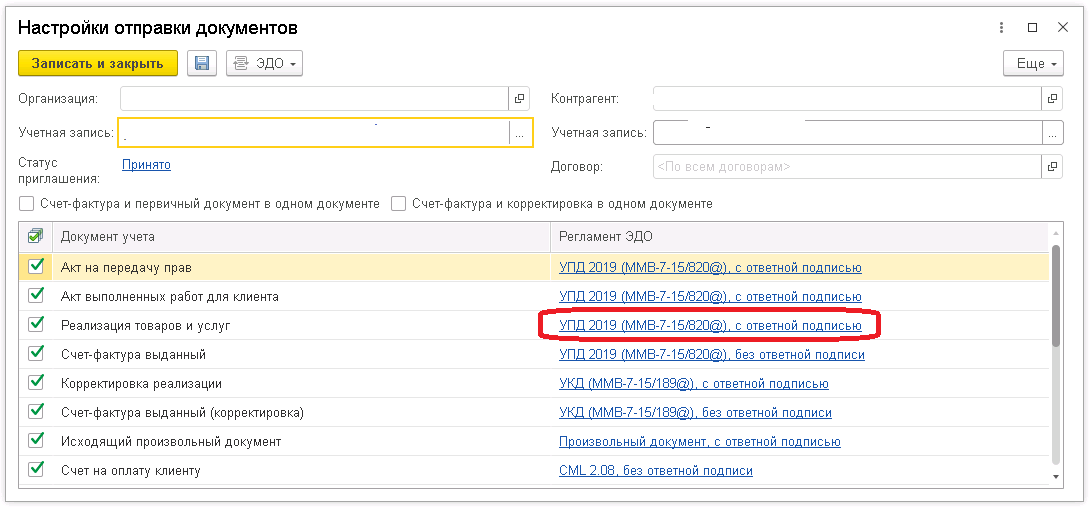Open regulation link for Реализация товаров и услуг
This screenshot has height=513, width=1091.
point(710,326)
